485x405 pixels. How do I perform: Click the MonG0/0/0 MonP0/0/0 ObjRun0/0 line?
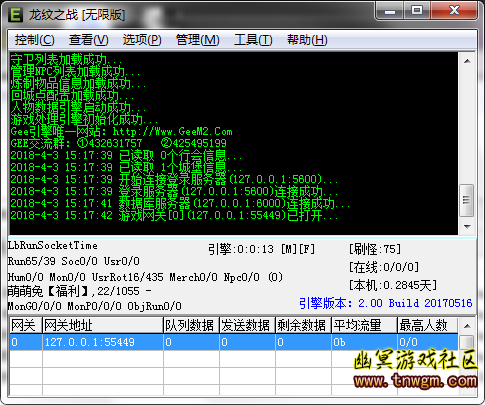[95, 306]
